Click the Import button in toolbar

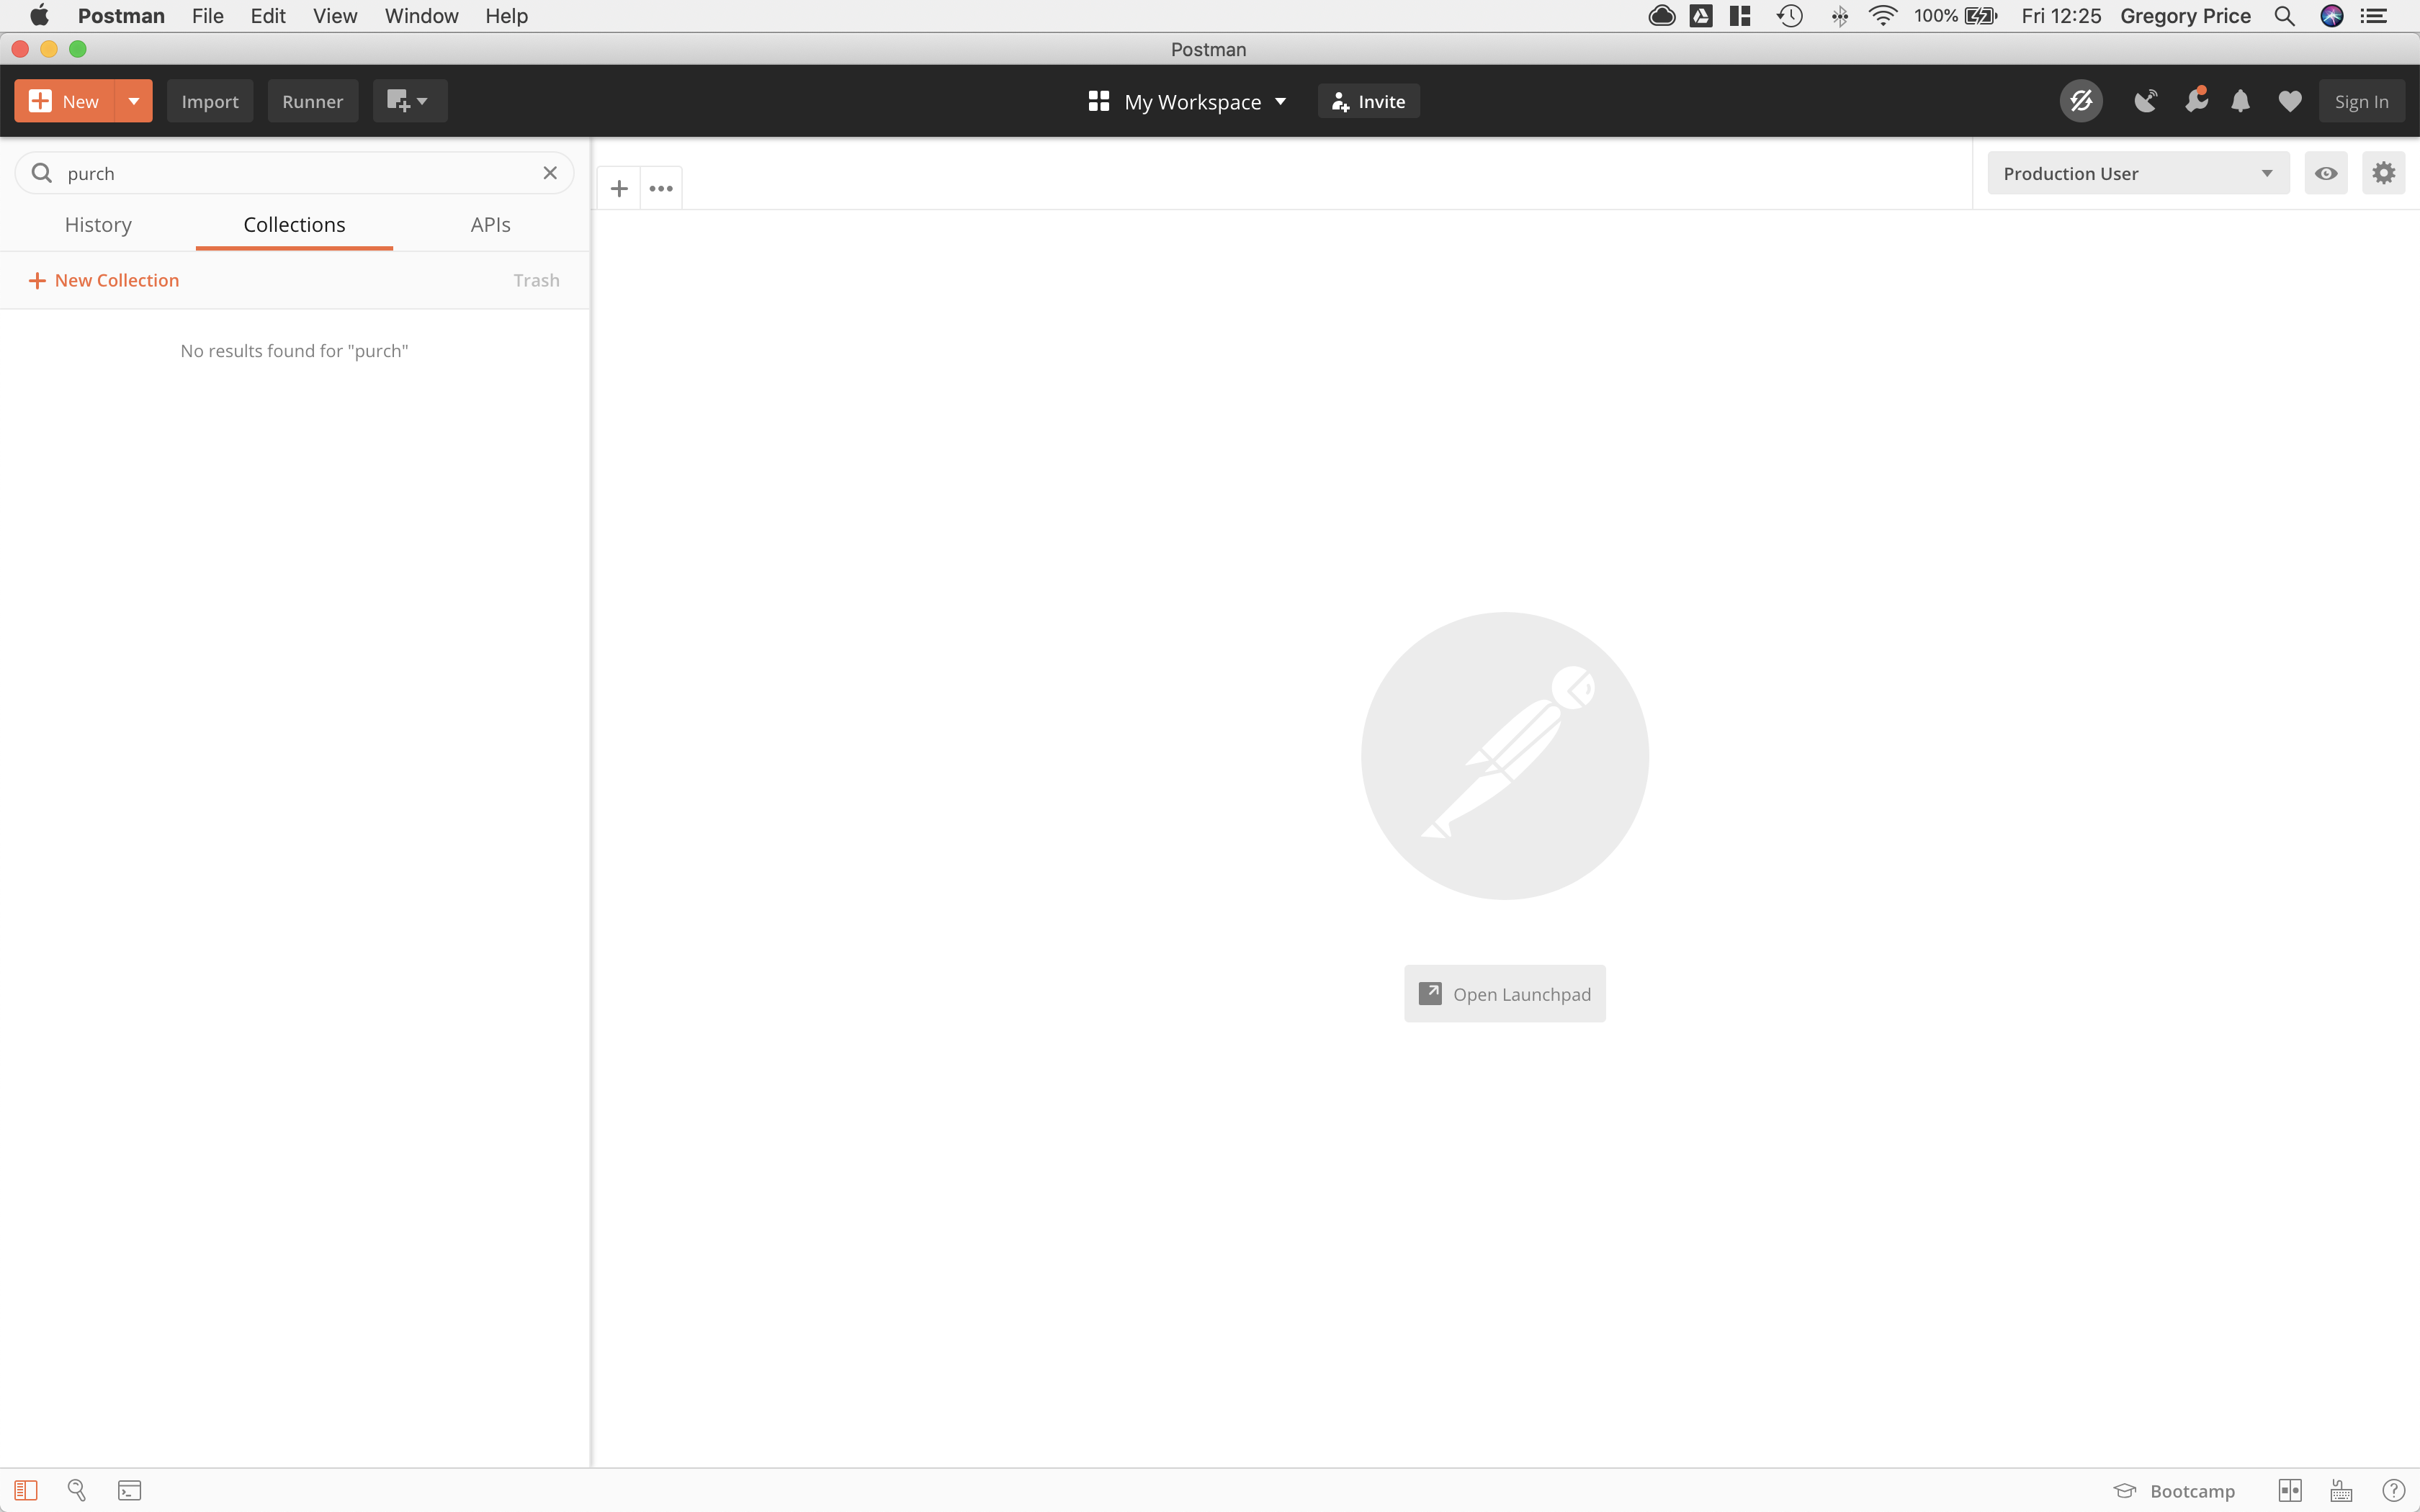point(209,99)
